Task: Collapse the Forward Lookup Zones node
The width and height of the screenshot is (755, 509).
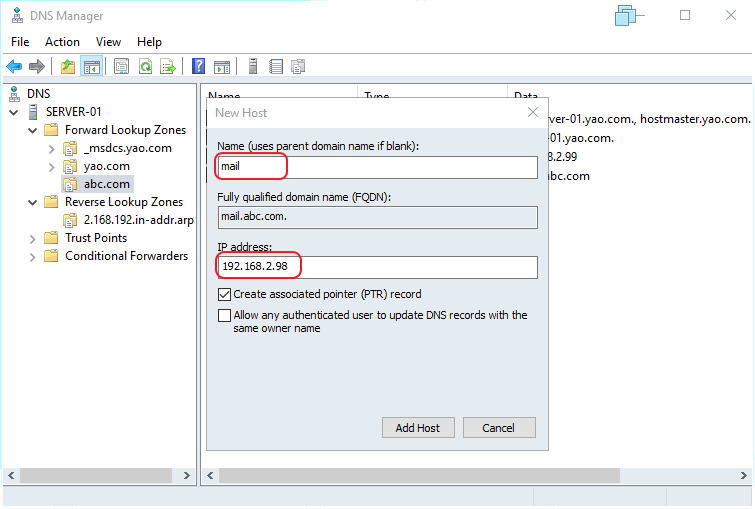Action: click(x=33, y=131)
